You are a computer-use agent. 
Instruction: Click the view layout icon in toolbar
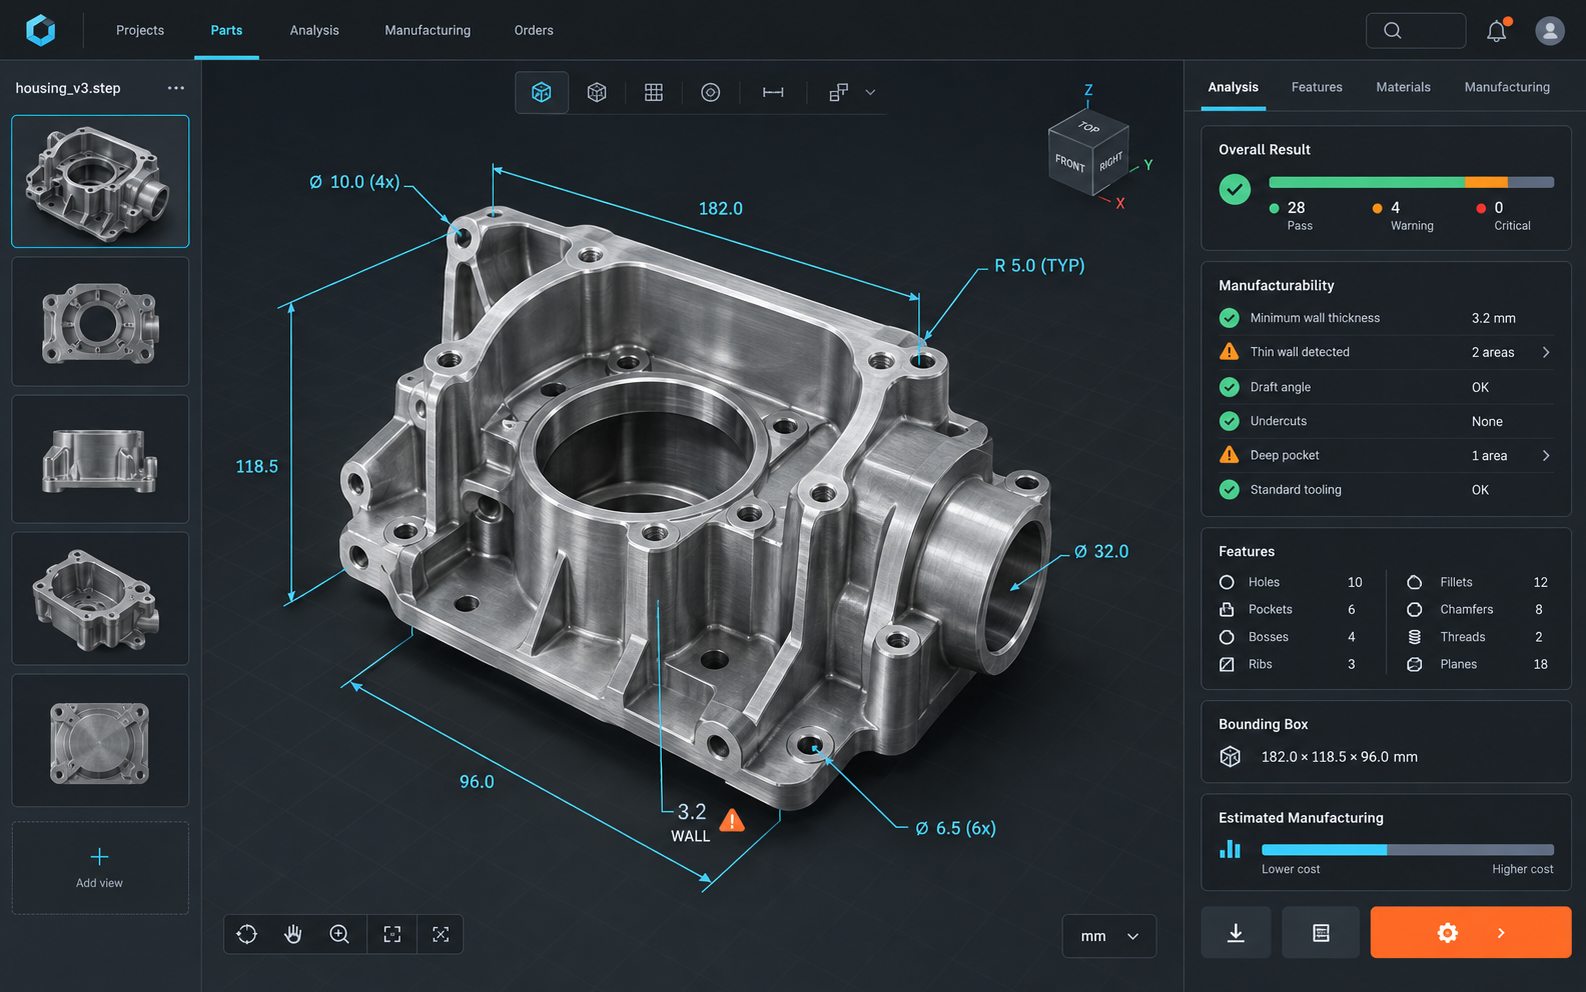click(838, 92)
